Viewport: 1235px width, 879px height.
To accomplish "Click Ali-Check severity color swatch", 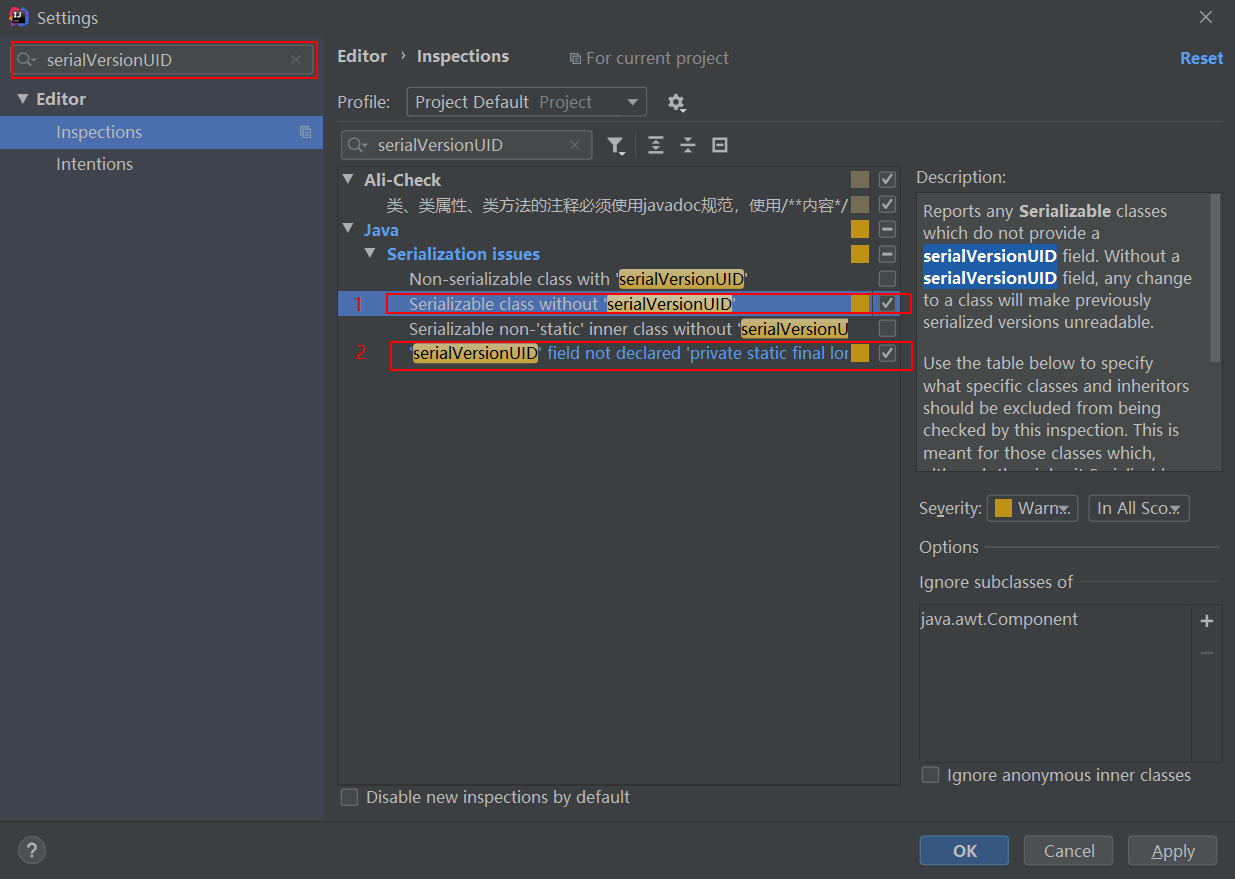I will point(860,180).
